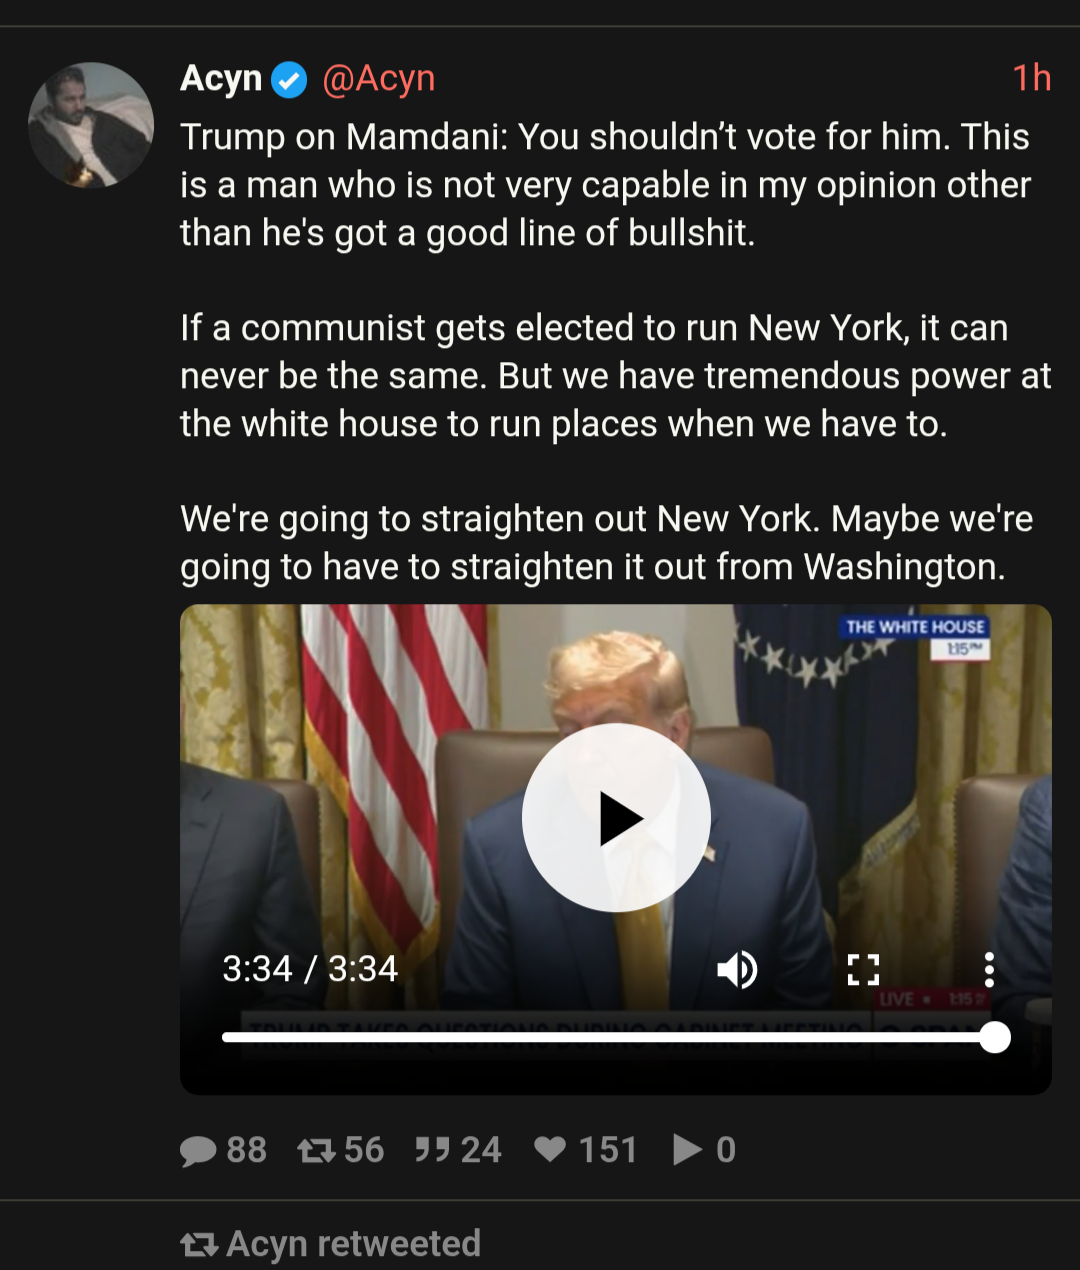The height and width of the screenshot is (1270, 1080).
Task: Click the Acyn display name
Action: tap(221, 78)
